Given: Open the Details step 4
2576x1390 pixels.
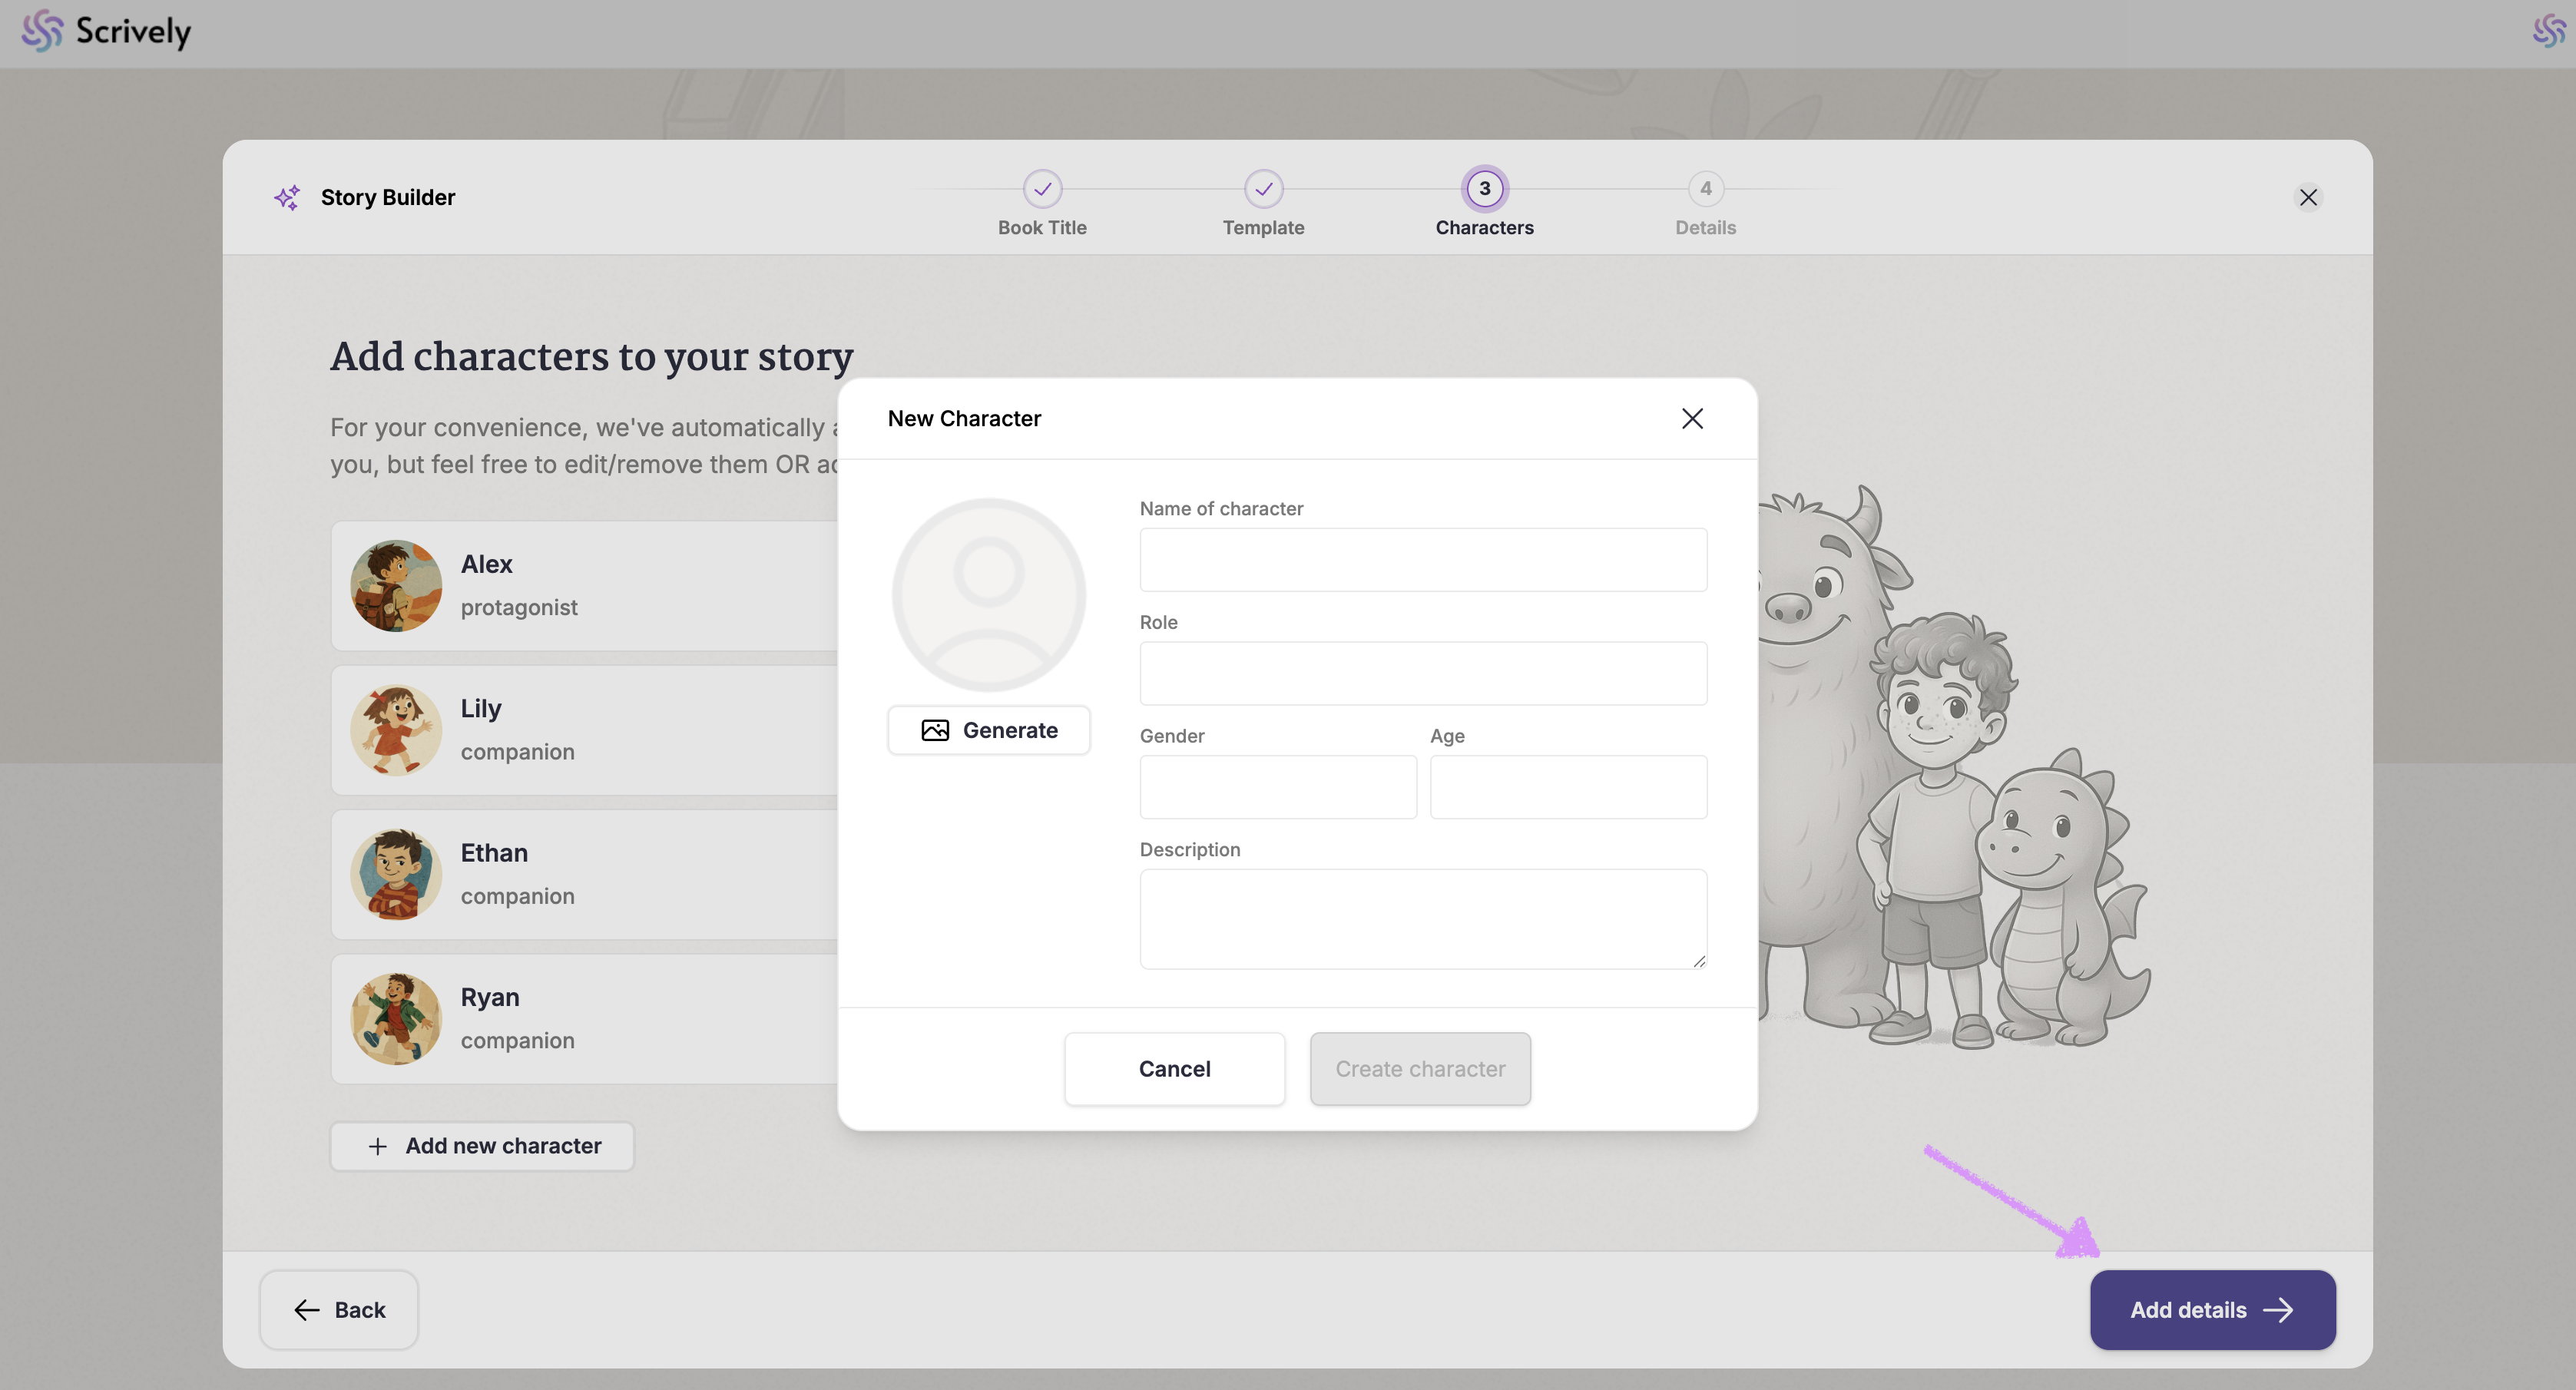Looking at the screenshot, I should tap(1705, 189).
